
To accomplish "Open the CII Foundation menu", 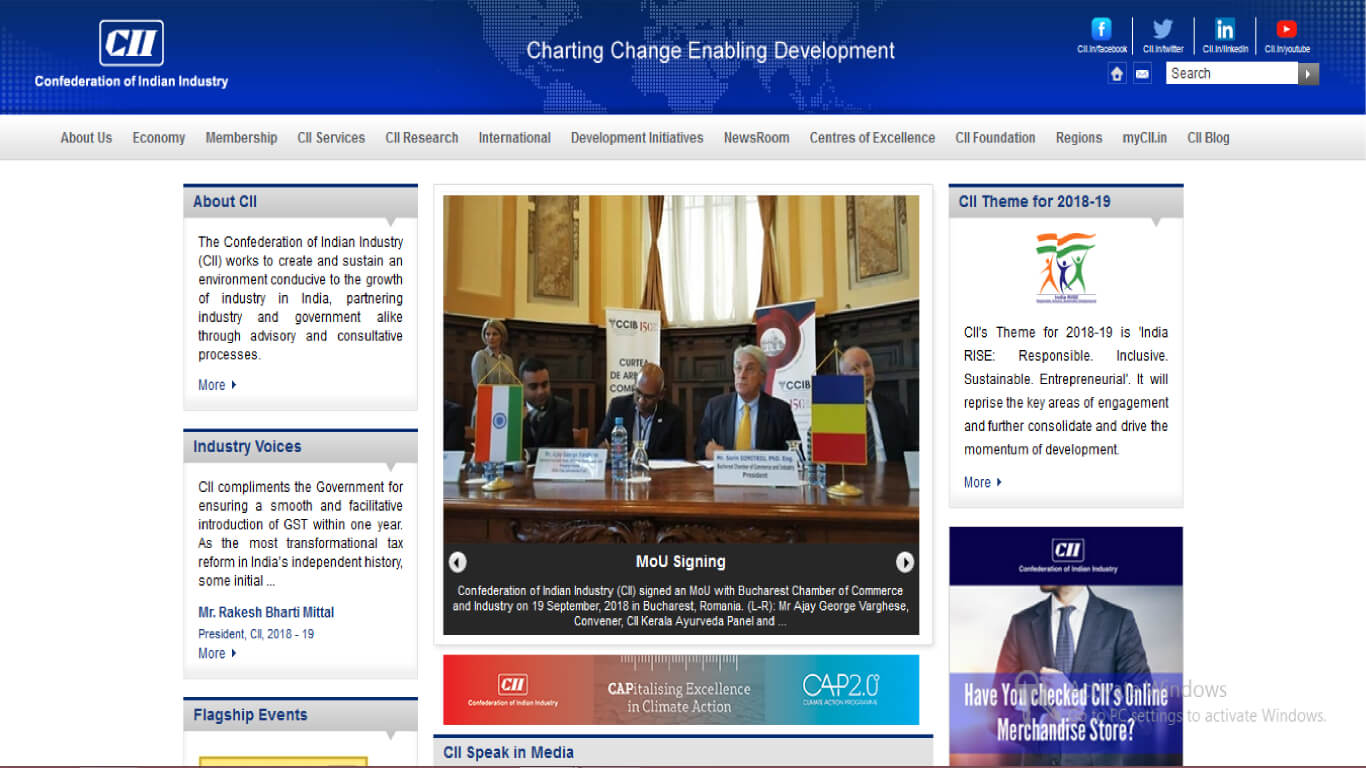I will pos(995,138).
